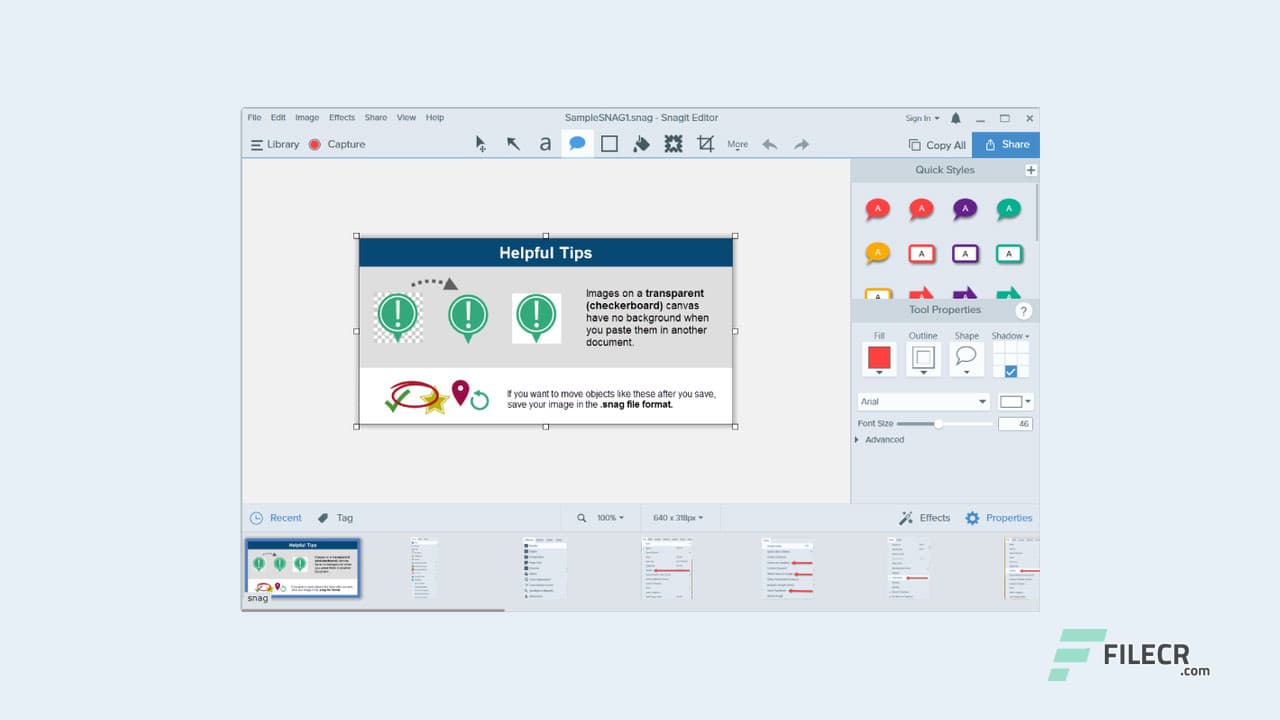Select the Callout tool
1280x720 pixels.
577,143
